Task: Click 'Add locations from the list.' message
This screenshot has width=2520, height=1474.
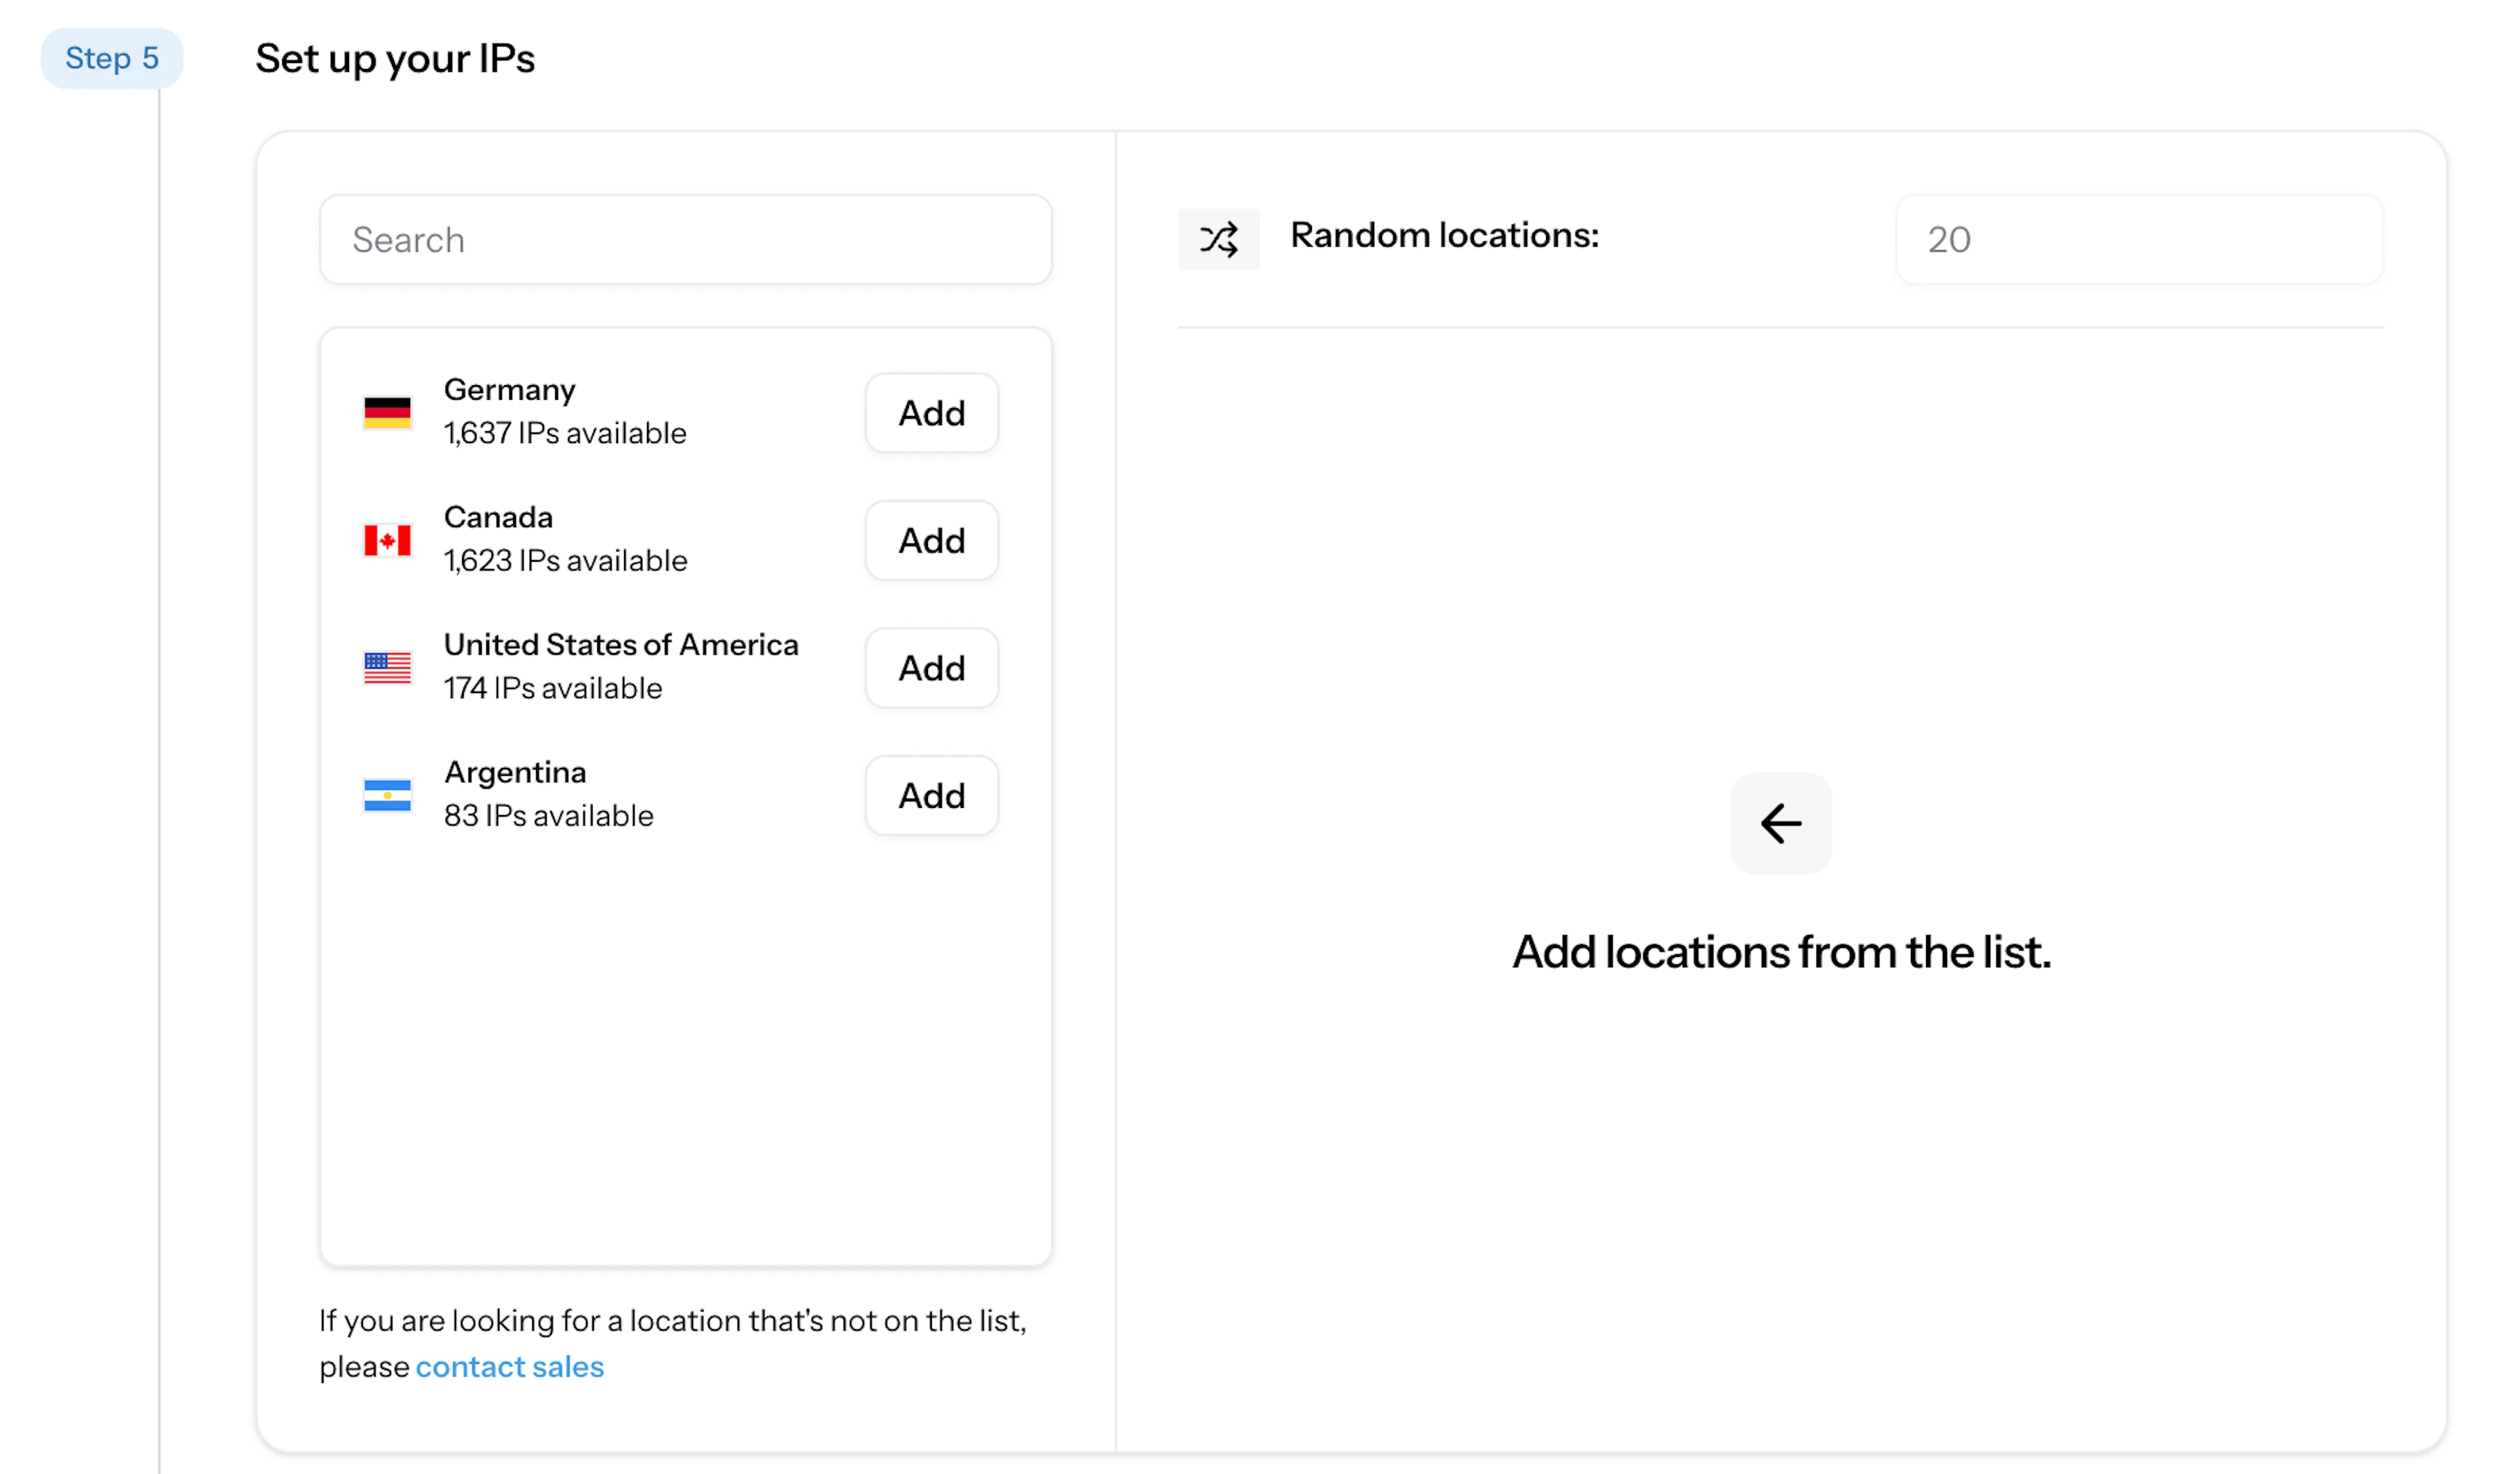Action: (1781, 951)
